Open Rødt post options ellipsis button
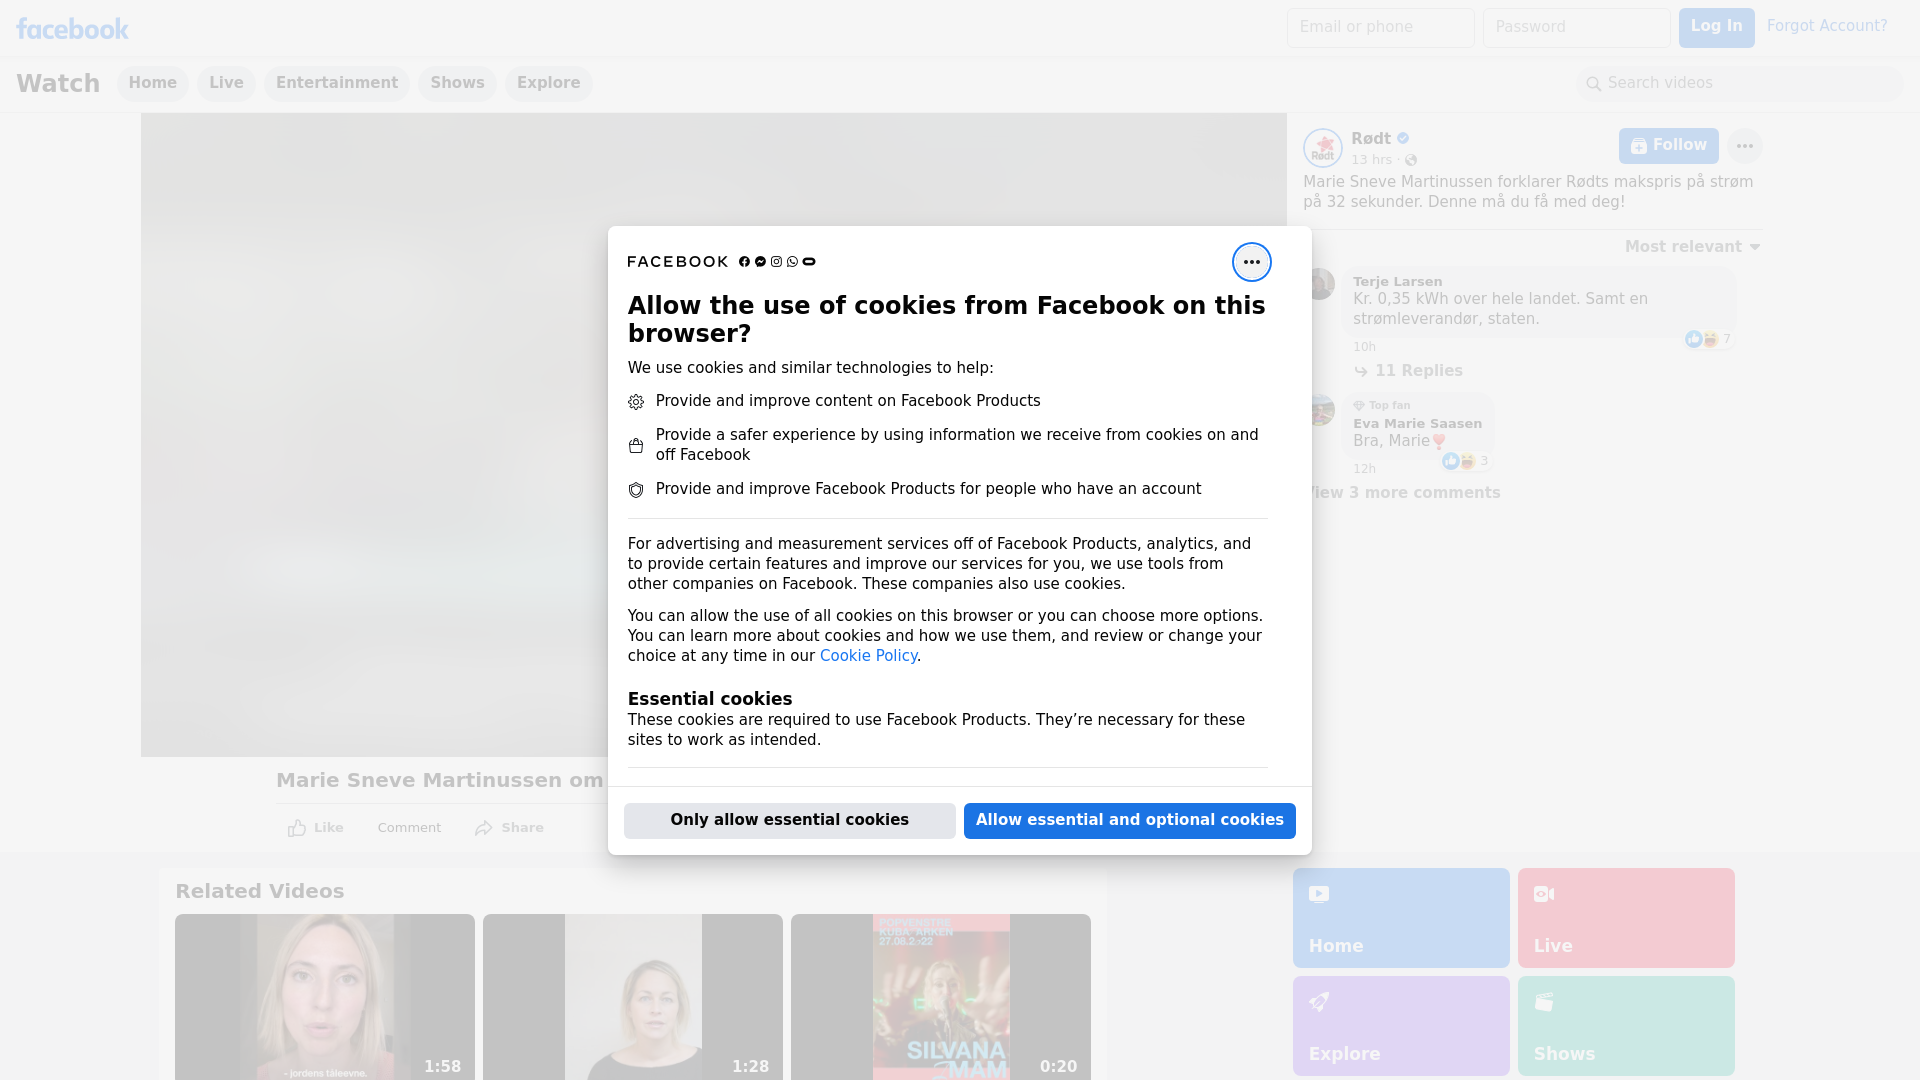Screen dimensions: 1920x1080 (1744, 146)
